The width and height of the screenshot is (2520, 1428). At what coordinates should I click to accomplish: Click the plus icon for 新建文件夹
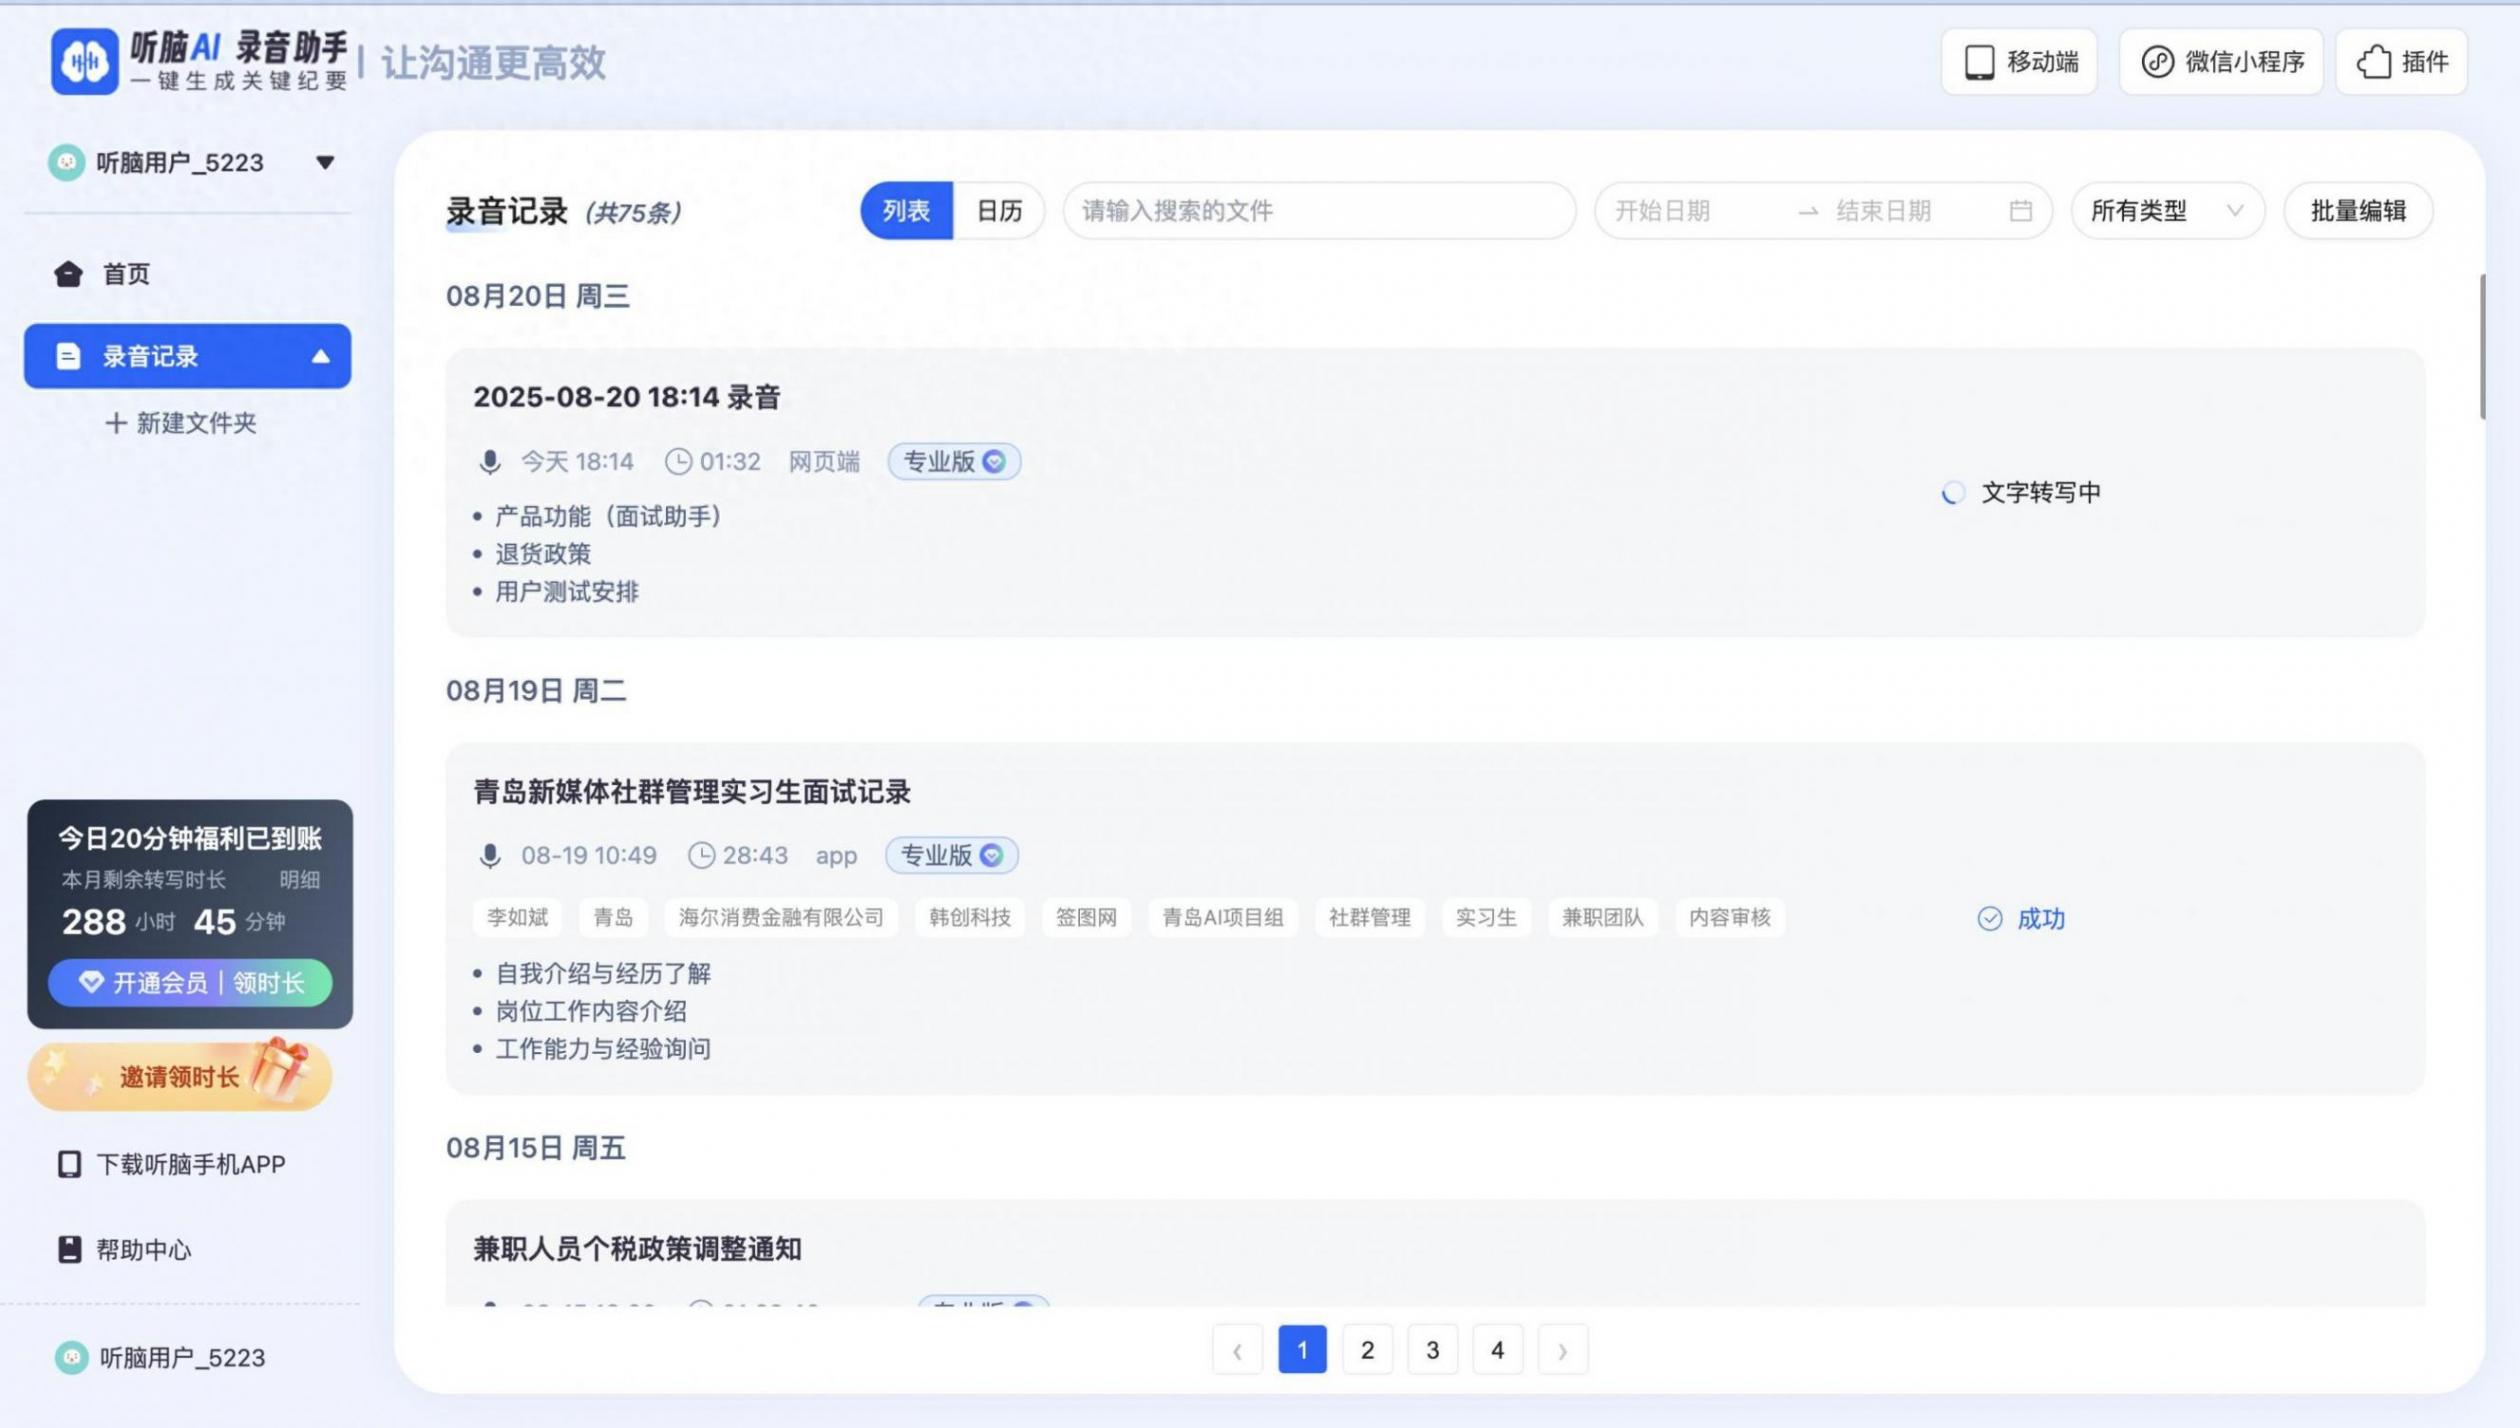[116, 423]
